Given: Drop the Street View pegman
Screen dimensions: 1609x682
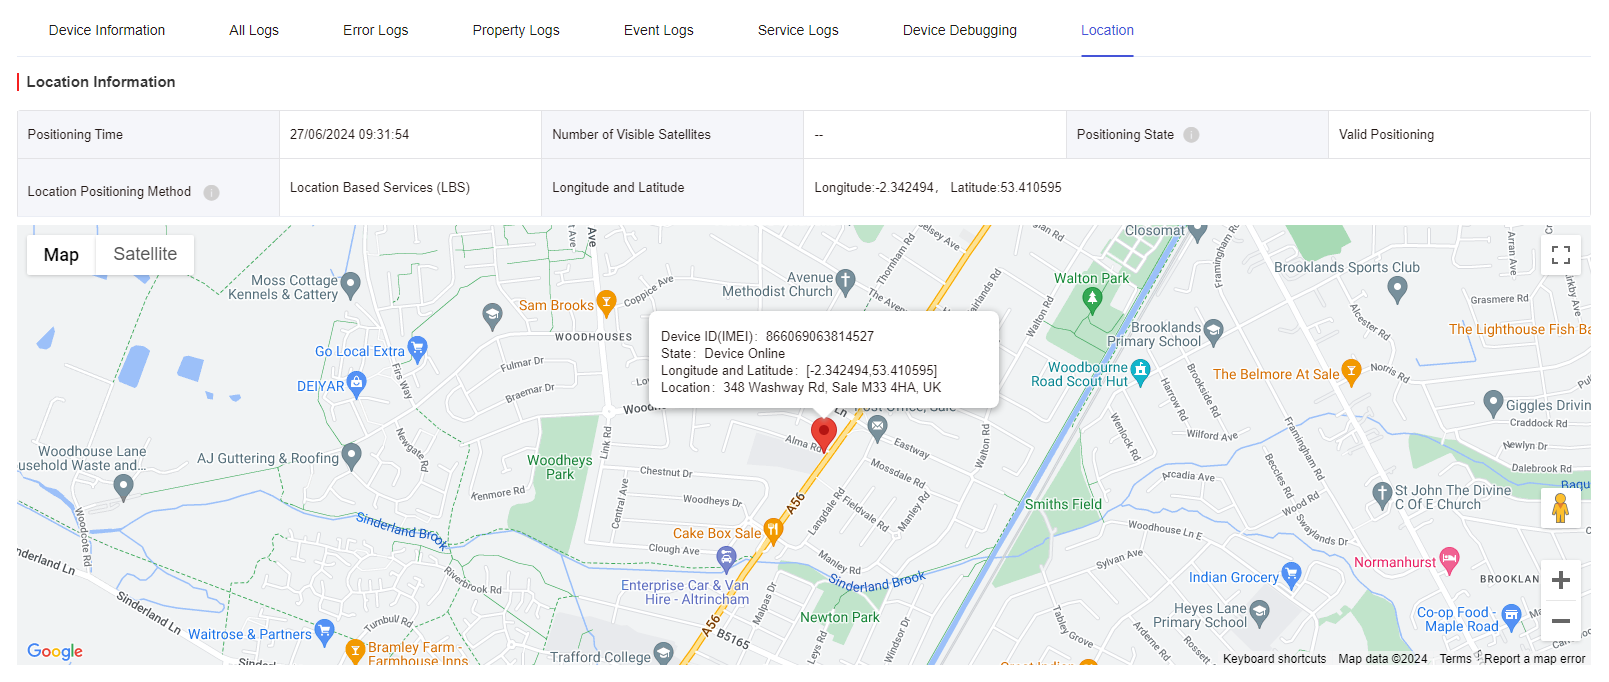Looking at the screenshot, I should point(1560,508).
